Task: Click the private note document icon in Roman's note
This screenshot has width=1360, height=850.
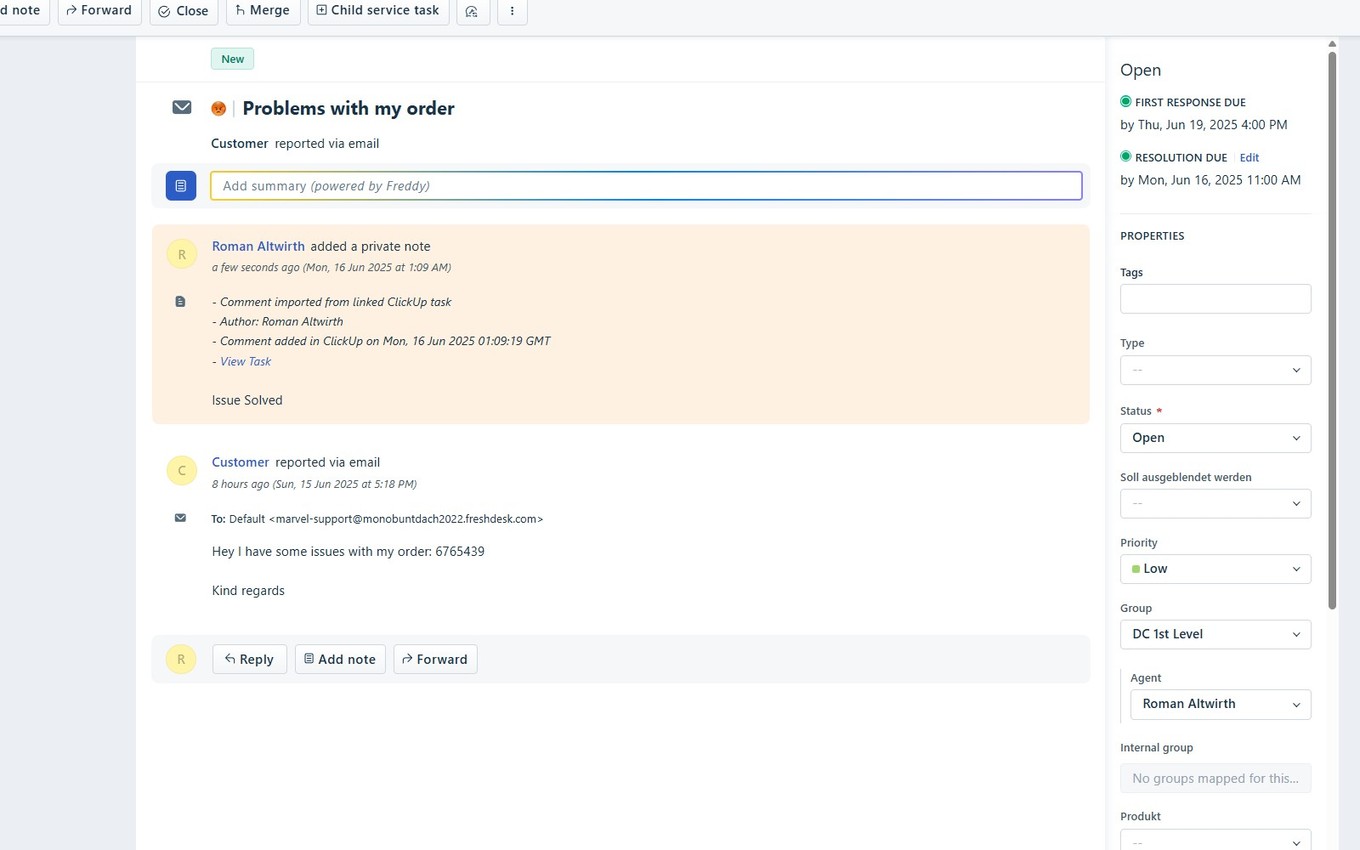Action: point(181,301)
